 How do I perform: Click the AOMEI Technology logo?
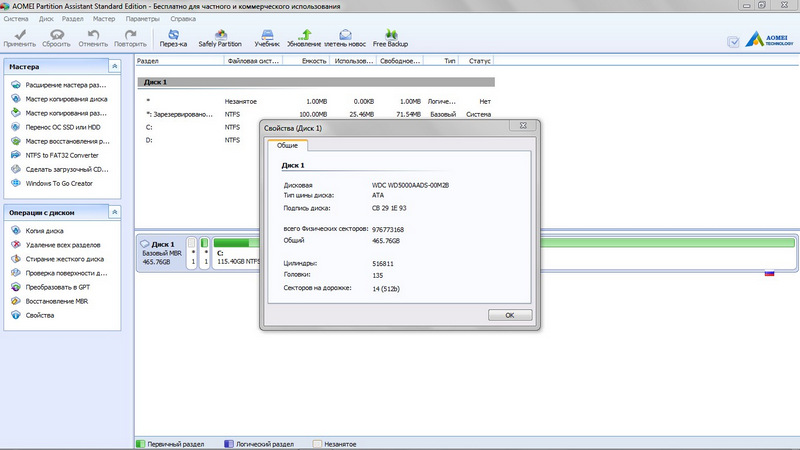(x=769, y=39)
